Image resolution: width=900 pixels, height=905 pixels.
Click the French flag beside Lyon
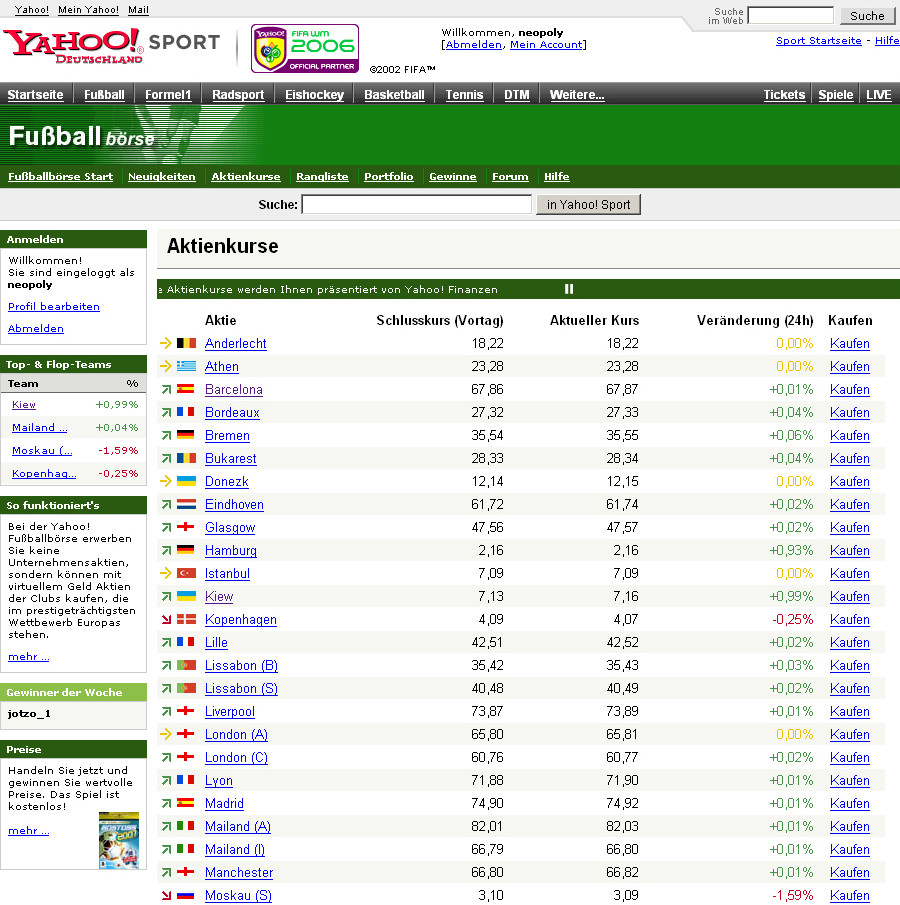(x=186, y=780)
